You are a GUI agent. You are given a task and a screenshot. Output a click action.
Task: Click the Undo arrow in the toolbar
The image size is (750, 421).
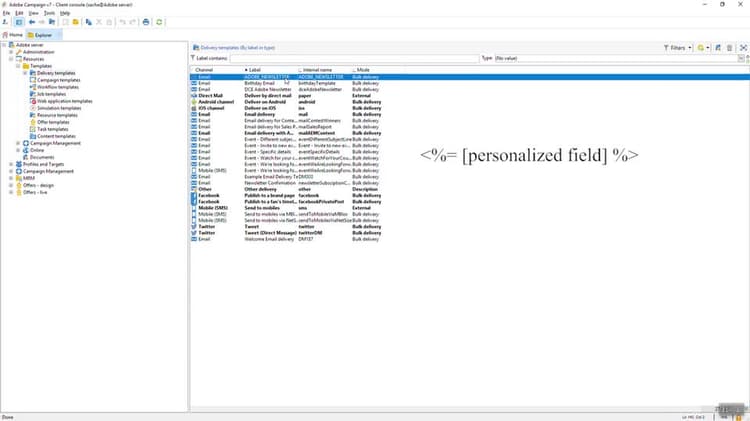[122, 22]
